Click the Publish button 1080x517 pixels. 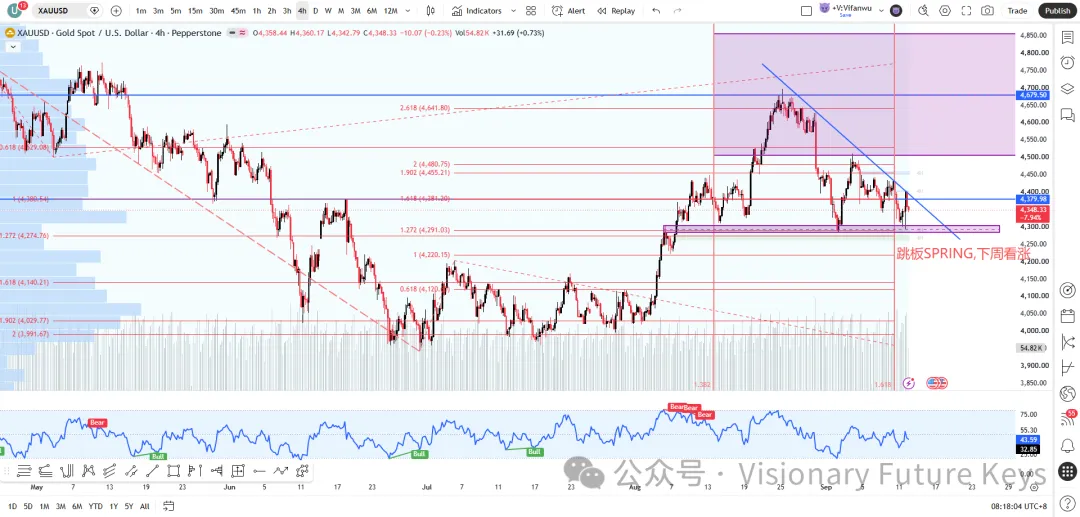point(1057,11)
